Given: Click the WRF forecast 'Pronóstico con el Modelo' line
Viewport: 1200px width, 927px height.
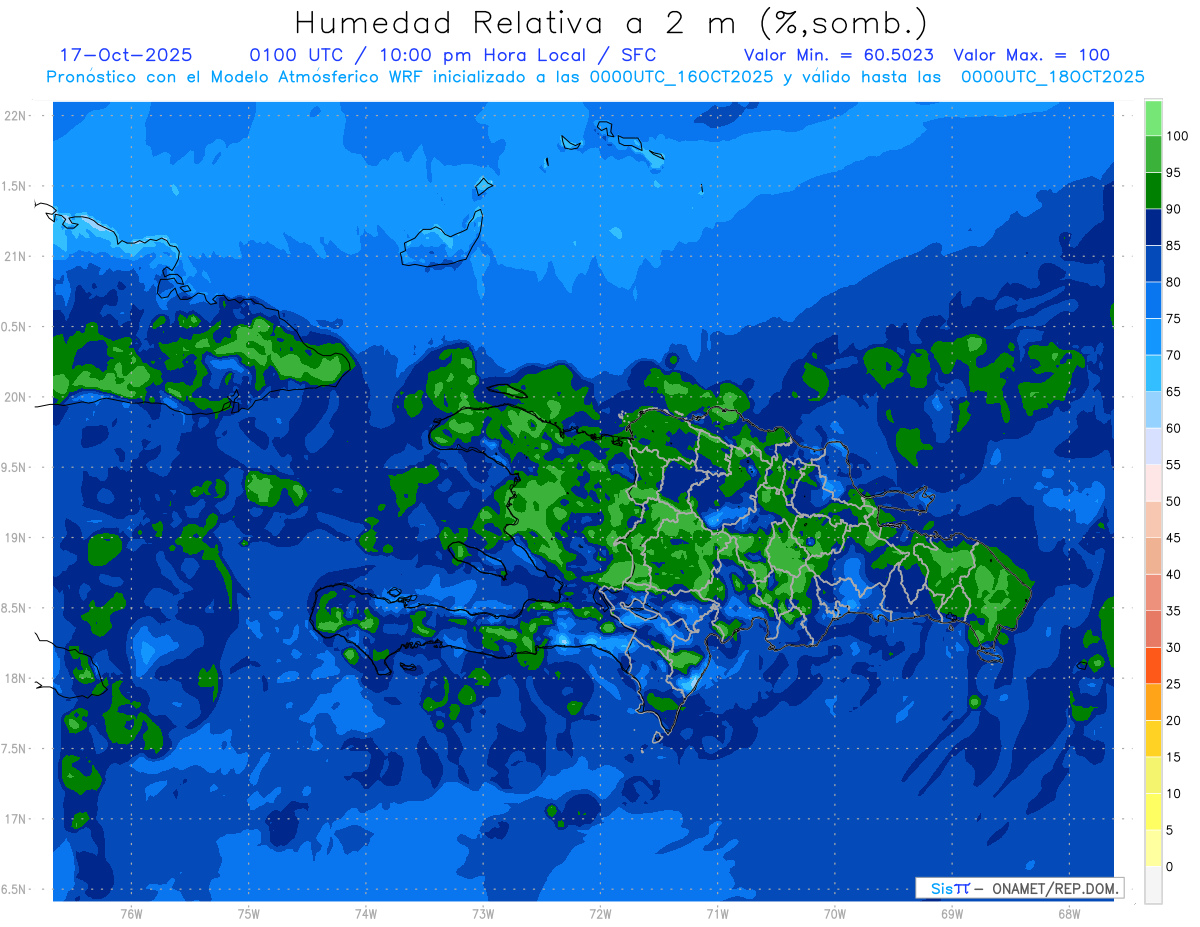Looking at the screenshot, I should (x=595, y=76).
